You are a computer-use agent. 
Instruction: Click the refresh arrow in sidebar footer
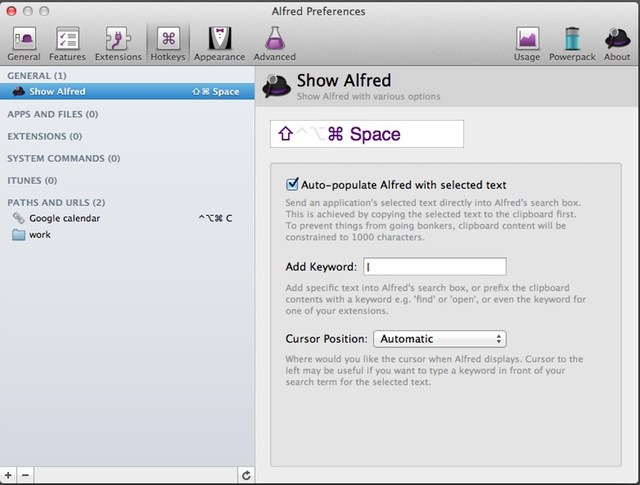(x=246, y=476)
